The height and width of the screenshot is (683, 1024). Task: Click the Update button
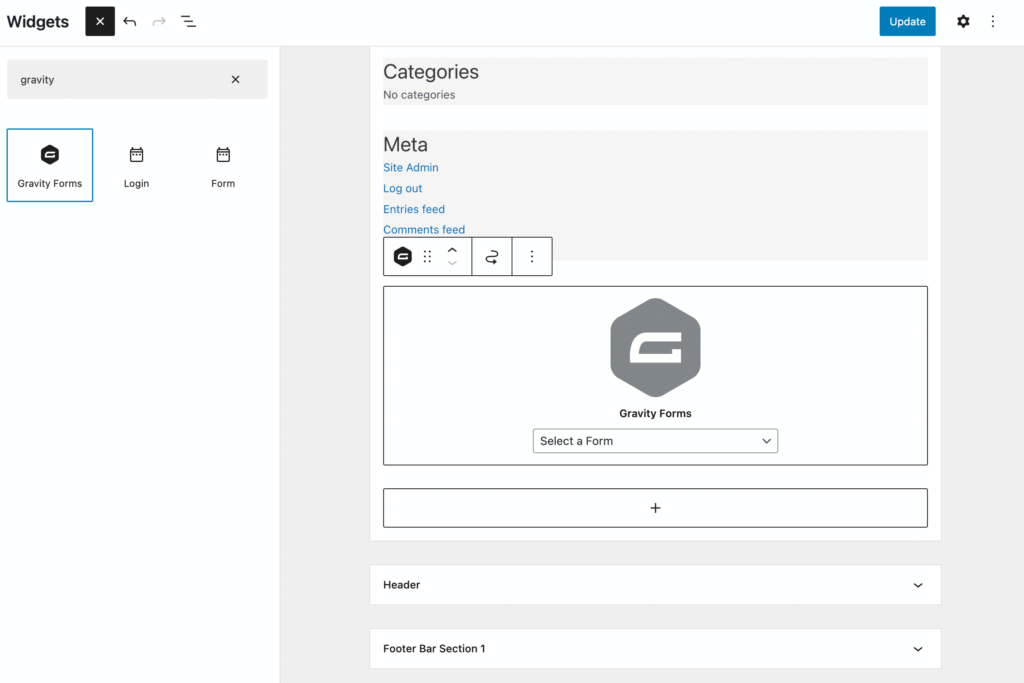(x=907, y=21)
